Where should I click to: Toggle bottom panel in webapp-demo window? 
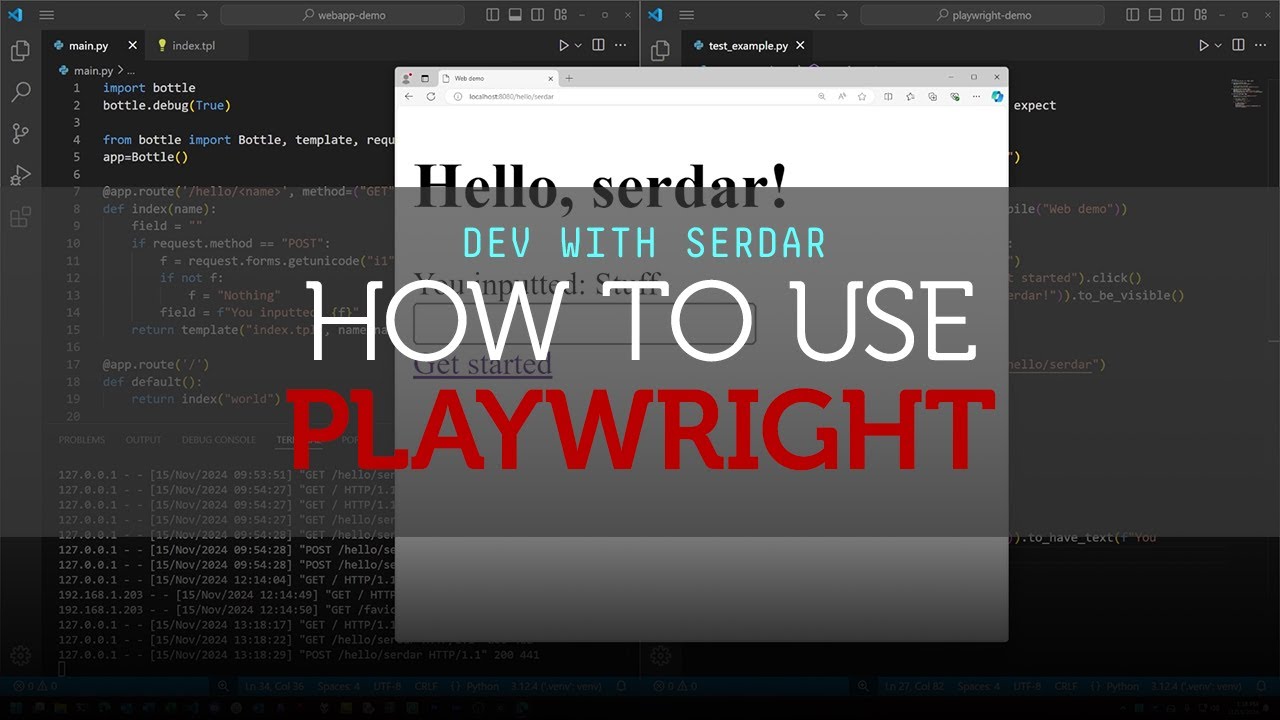(x=515, y=15)
